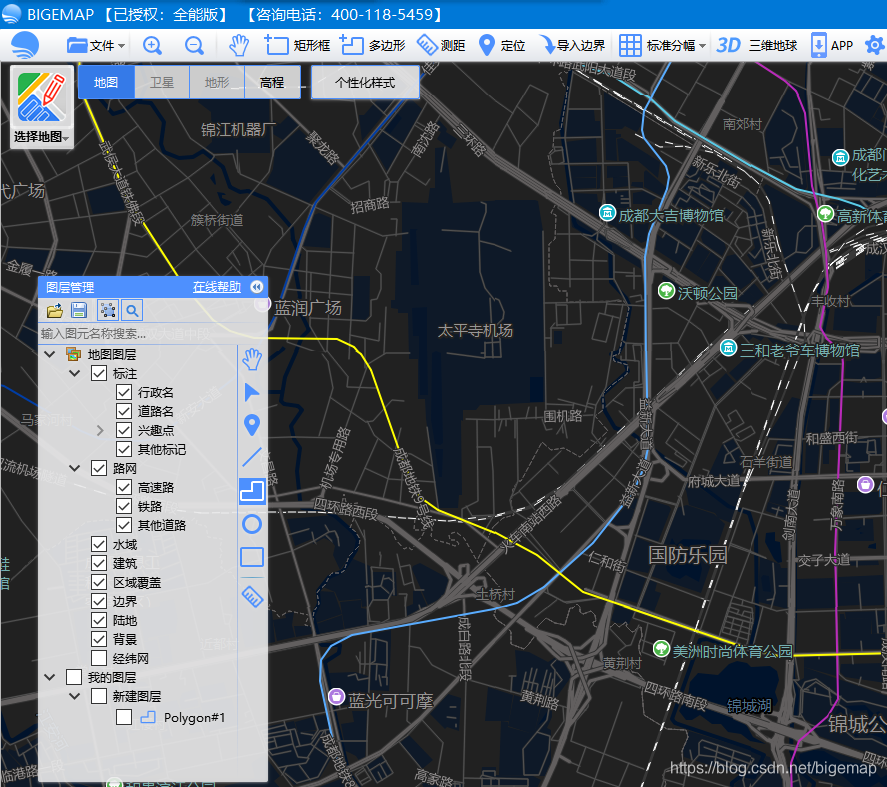Toggle the 建筑 buildings checkbox
887x787 pixels.
(x=99, y=564)
